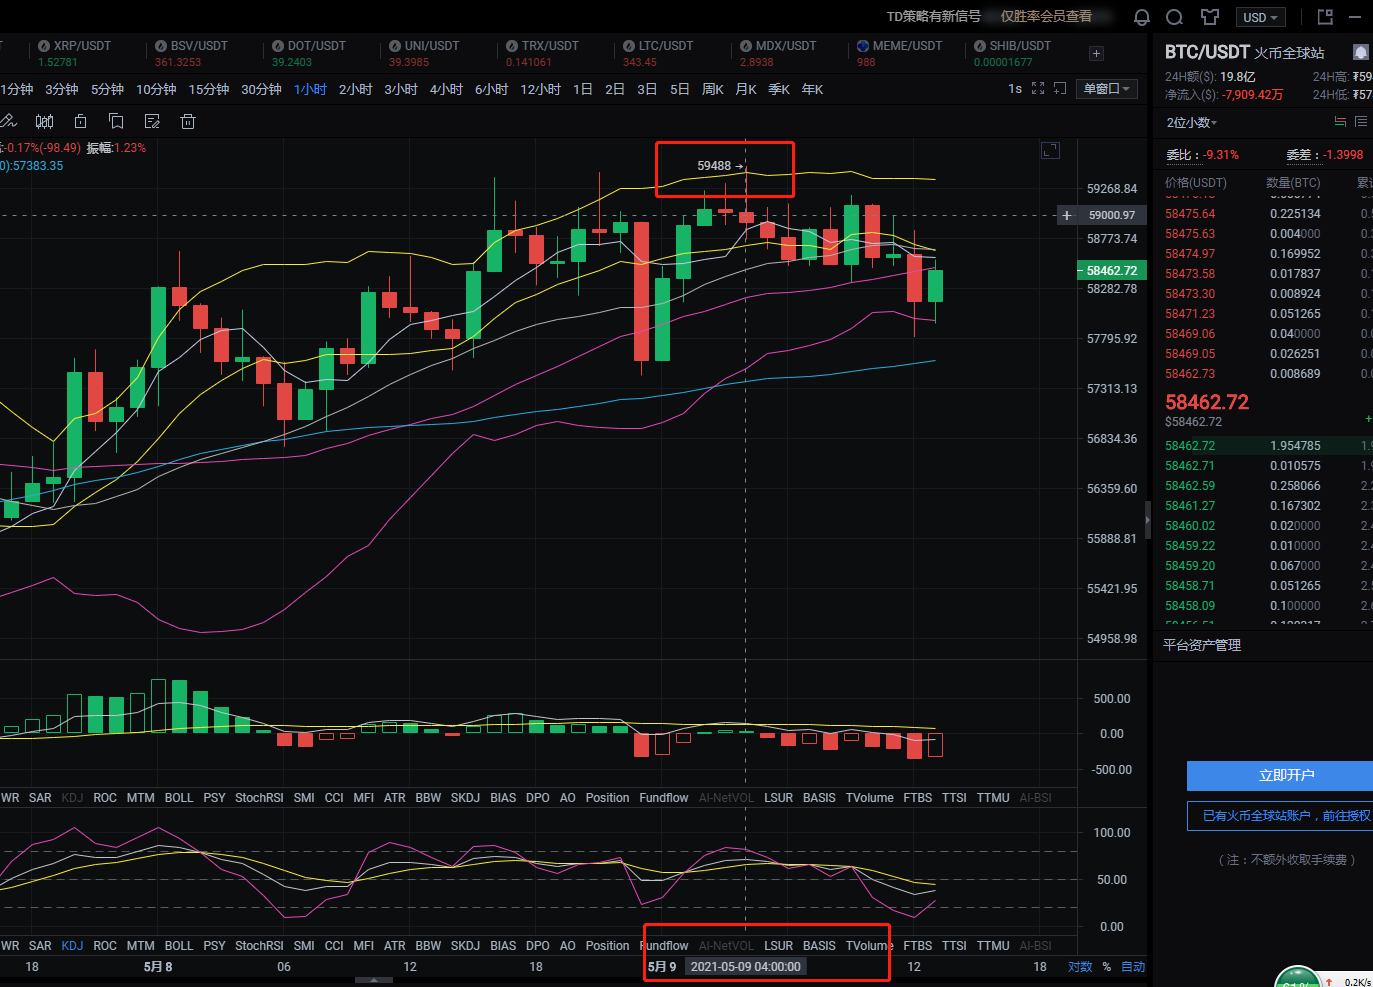The height and width of the screenshot is (987, 1373).
Task: Open the skin theme shirt icon
Action: pyautogui.click(x=1210, y=17)
